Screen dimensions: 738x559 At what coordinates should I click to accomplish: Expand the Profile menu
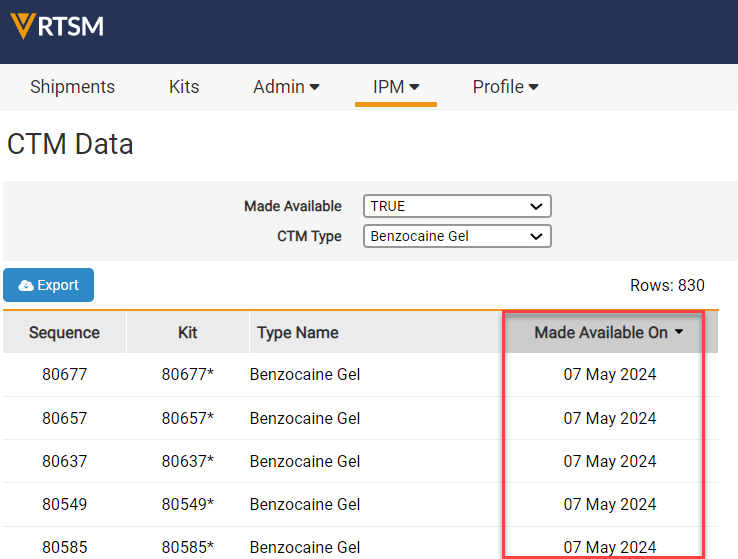(x=505, y=87)
